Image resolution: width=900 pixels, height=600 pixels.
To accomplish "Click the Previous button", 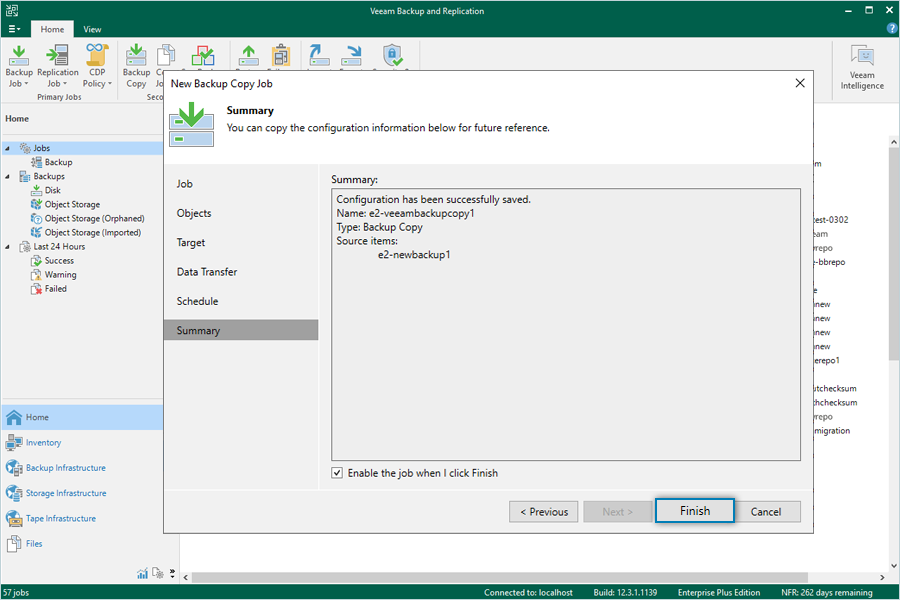I will point(544,512).
